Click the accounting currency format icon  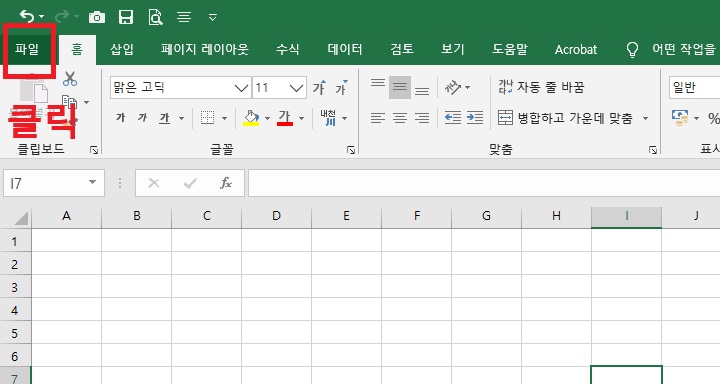(680, 118)
